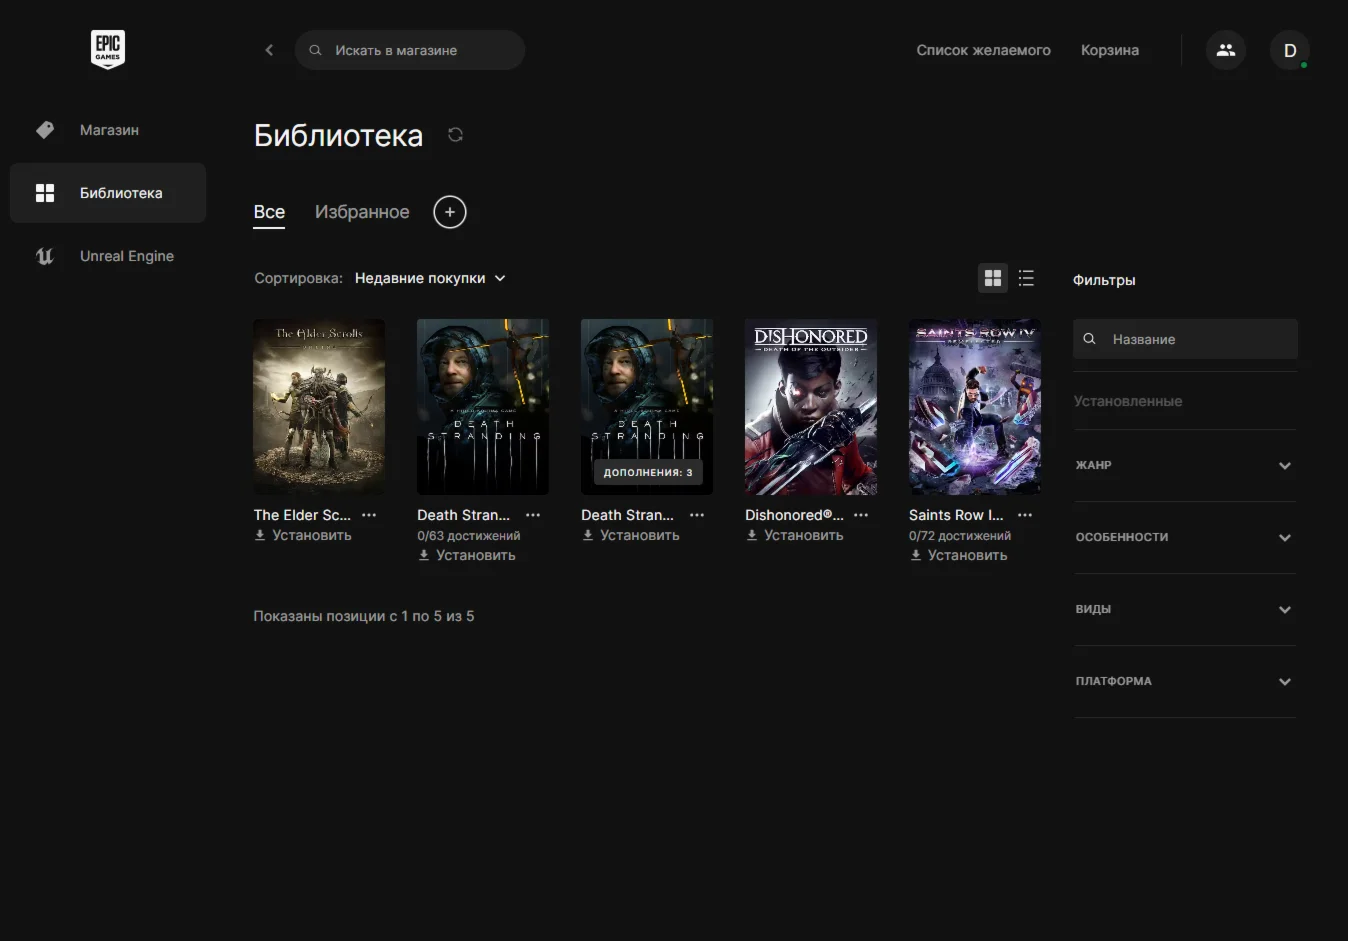Image resolution: width=1348 pixels, height=941 pixels.
Task: Click 0/63 достижений under Death Stranding
Action: pyautogui.click(x=469, y=536)
